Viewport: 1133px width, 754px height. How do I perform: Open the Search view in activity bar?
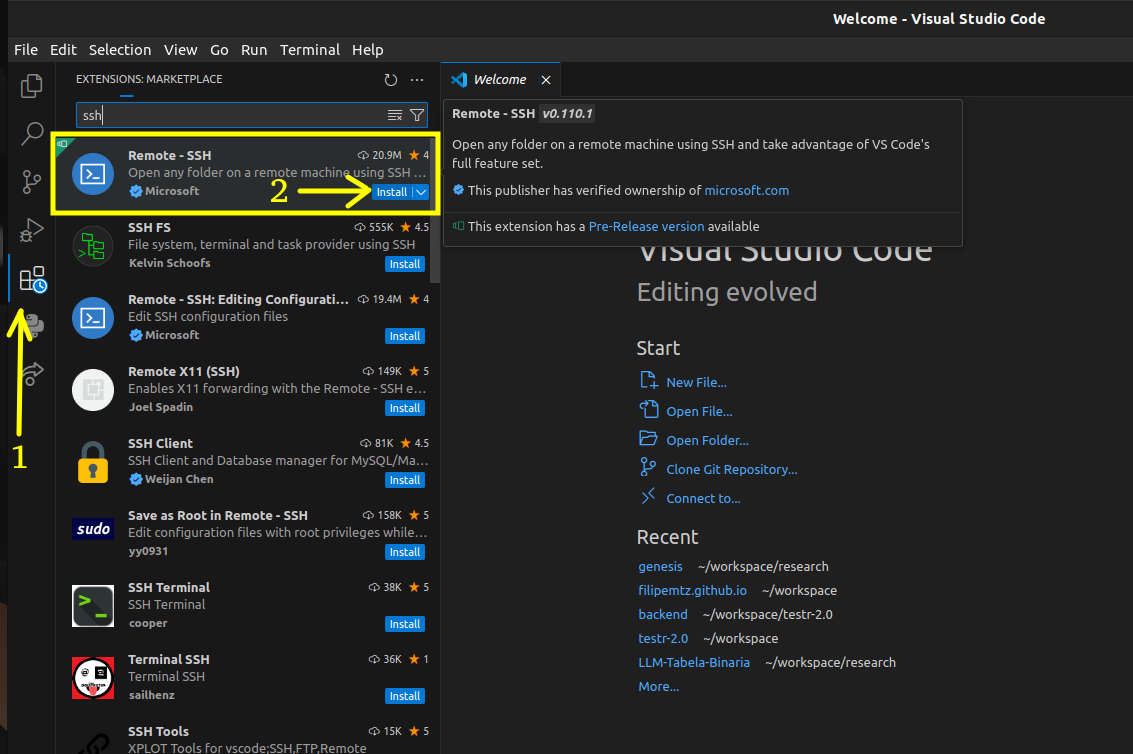(x=31, y=133)
